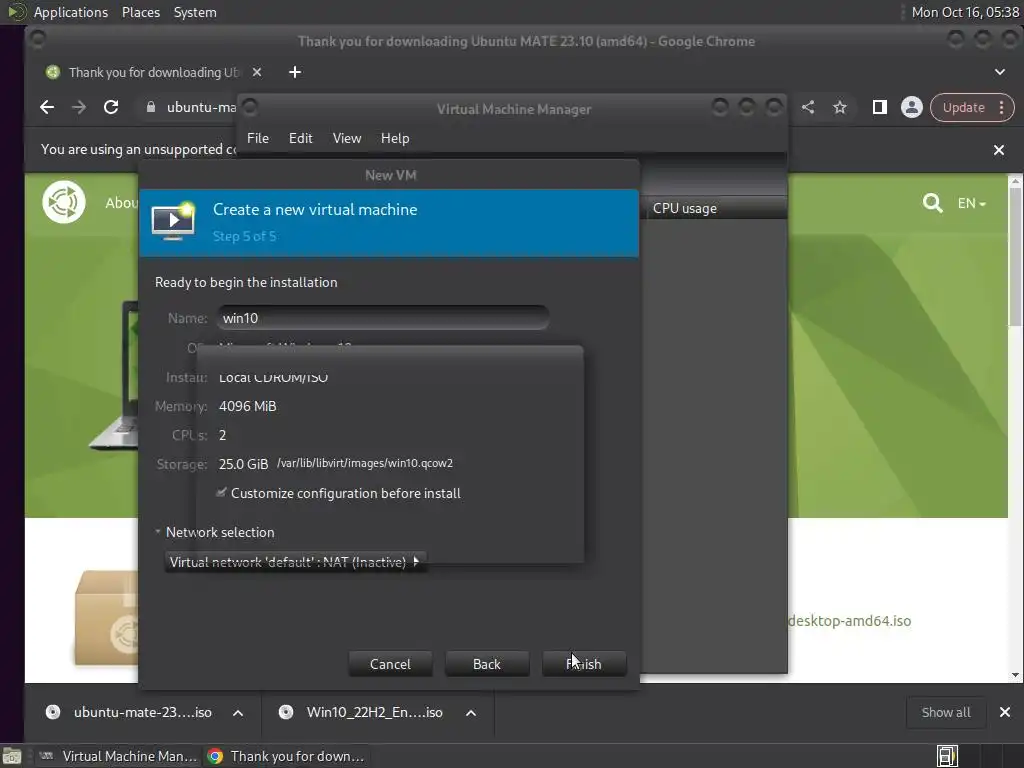Go forward in Chrome
The width and height of the screenshot is (1024, 768).
pos(78,107)
